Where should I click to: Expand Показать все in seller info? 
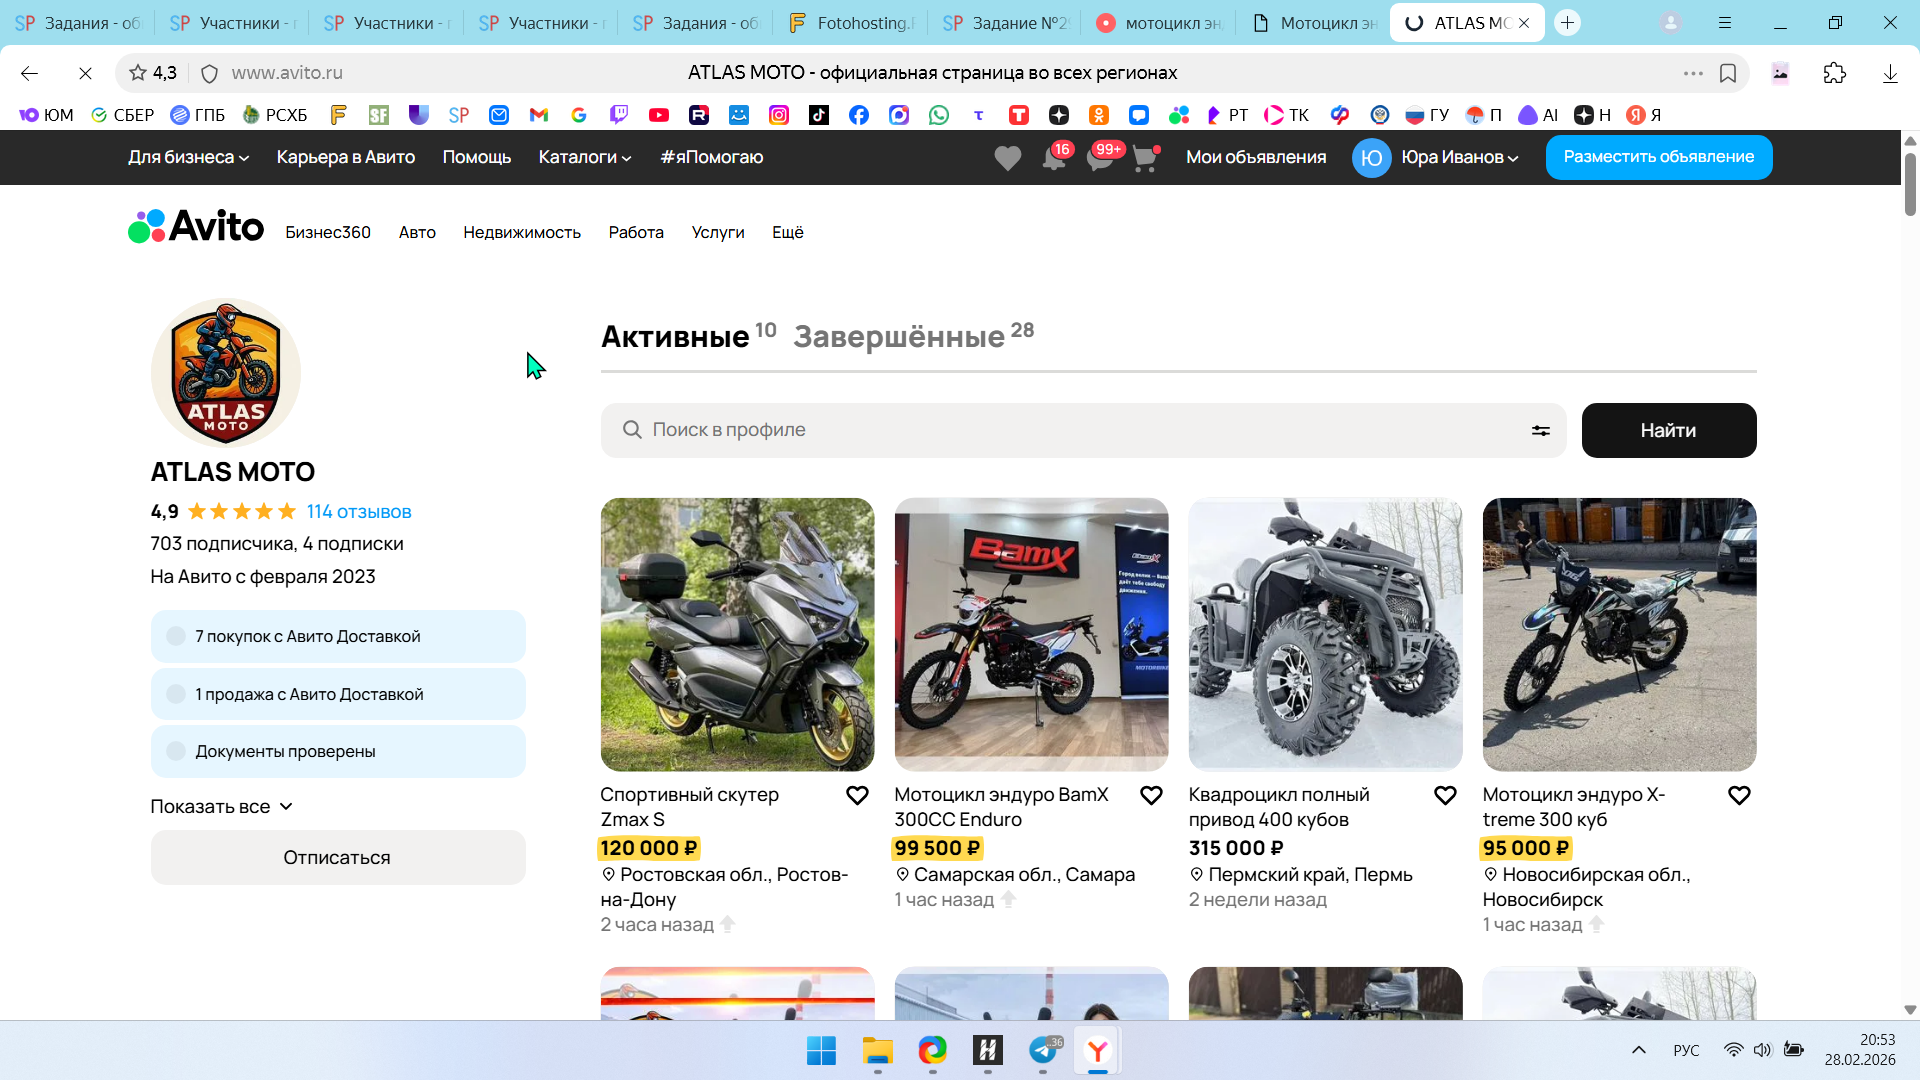(x=221, y=807)
